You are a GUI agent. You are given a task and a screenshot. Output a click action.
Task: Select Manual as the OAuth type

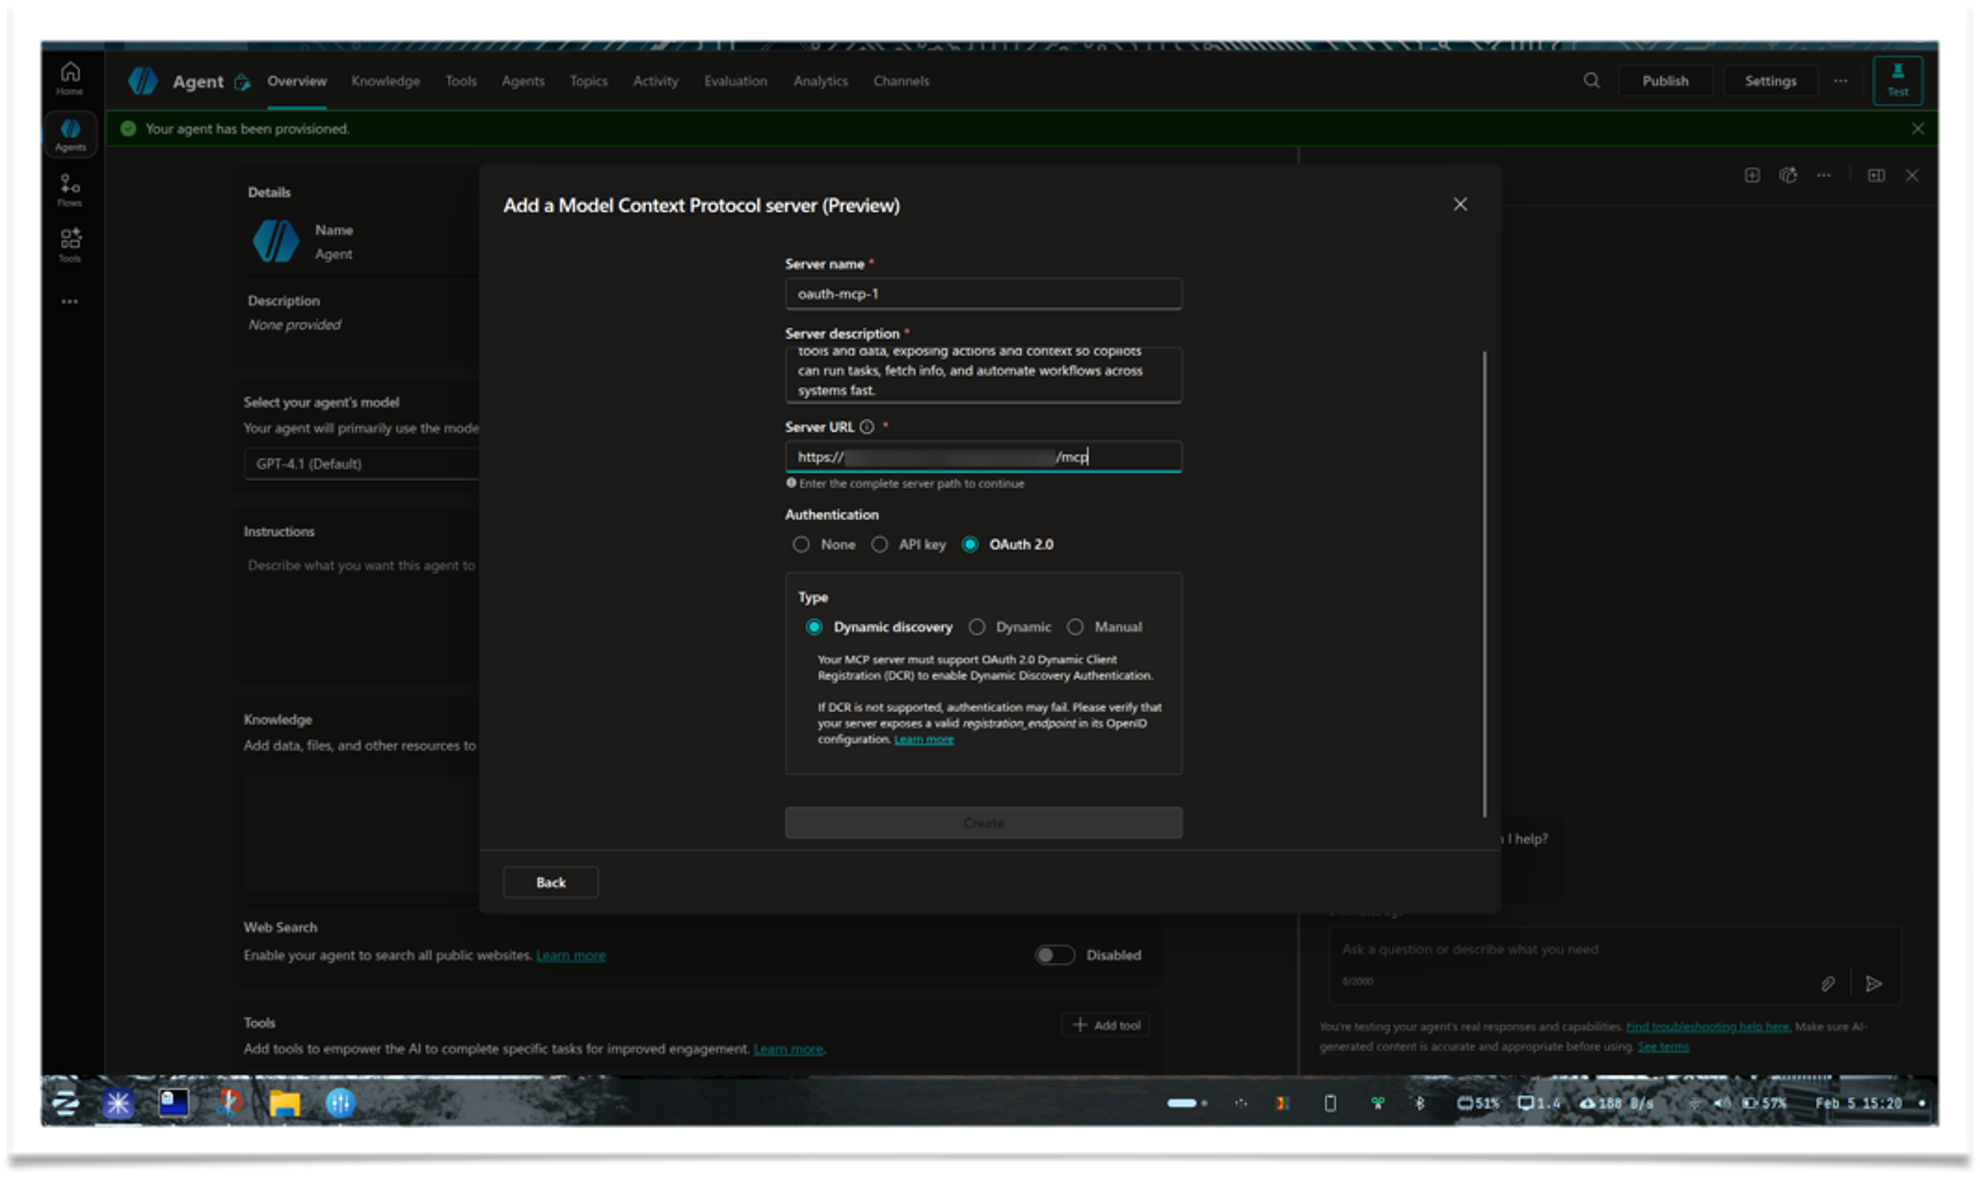tap(1076, 627)
